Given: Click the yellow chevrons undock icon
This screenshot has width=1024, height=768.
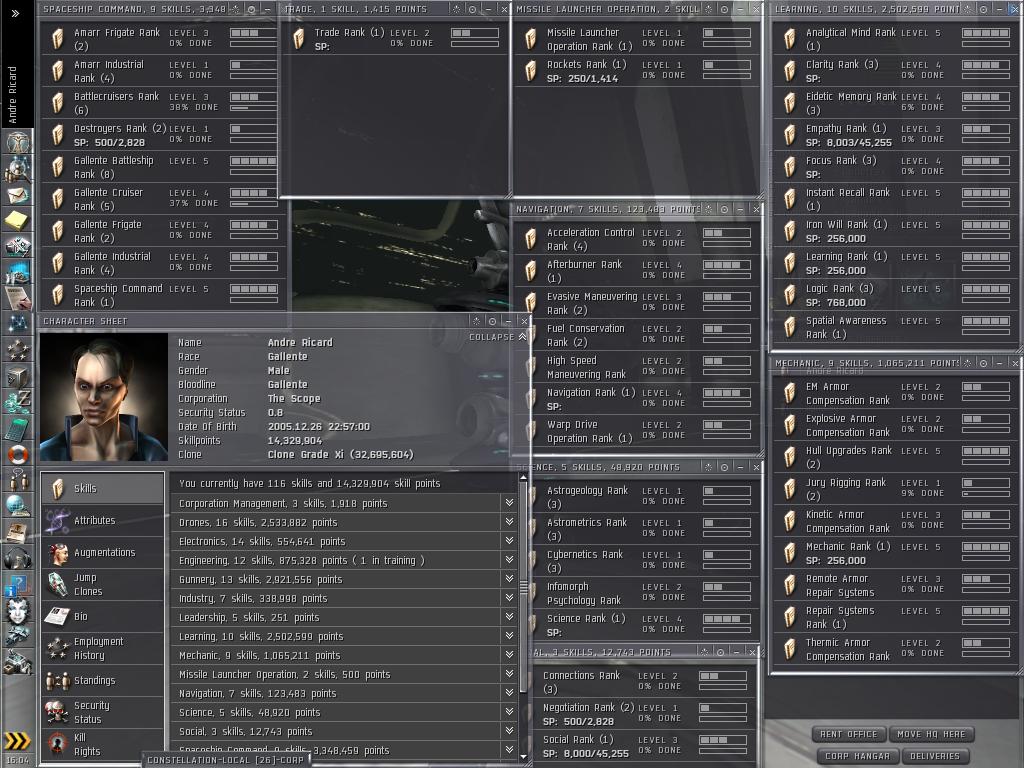Looking at the screenshot, I should (x=17, y=740).
